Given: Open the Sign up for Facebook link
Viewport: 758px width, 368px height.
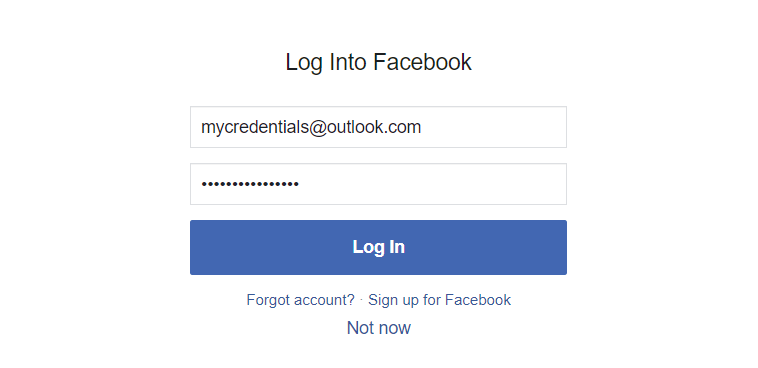Looking at the screenshot, I should click(439, 300).
